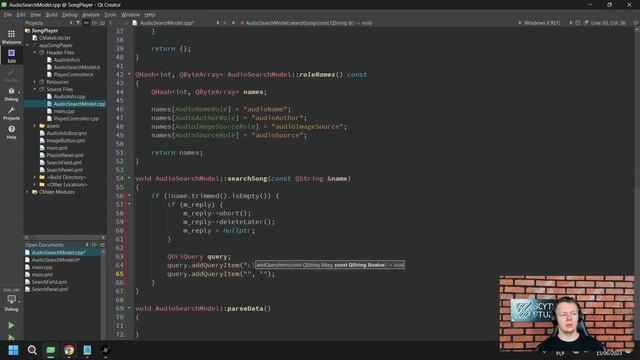640x360 pixels.
Task: Open the Build menu
Action: (51, 14)
